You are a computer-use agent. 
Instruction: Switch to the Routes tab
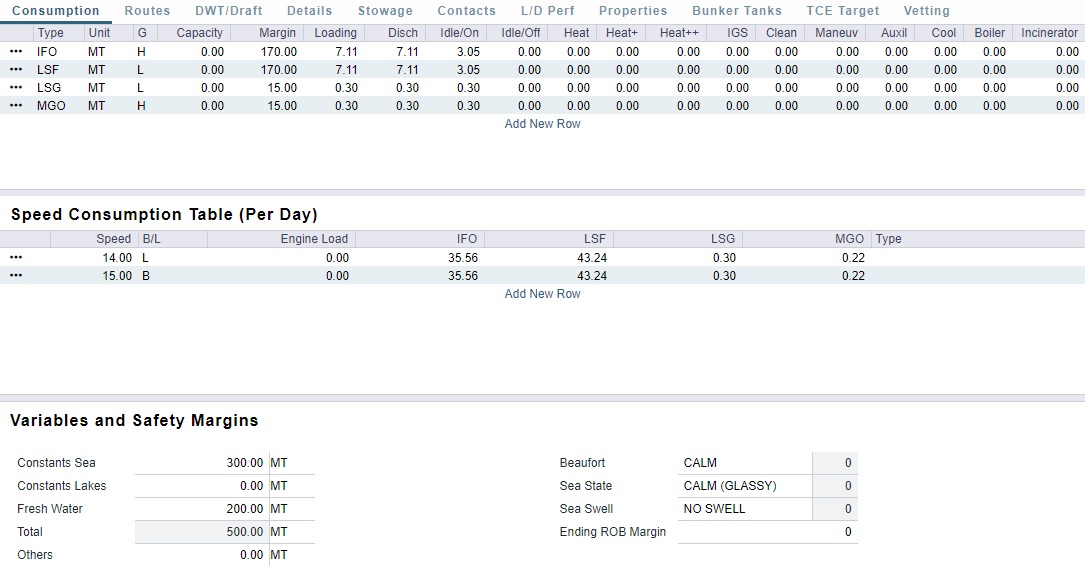[147, 11]
